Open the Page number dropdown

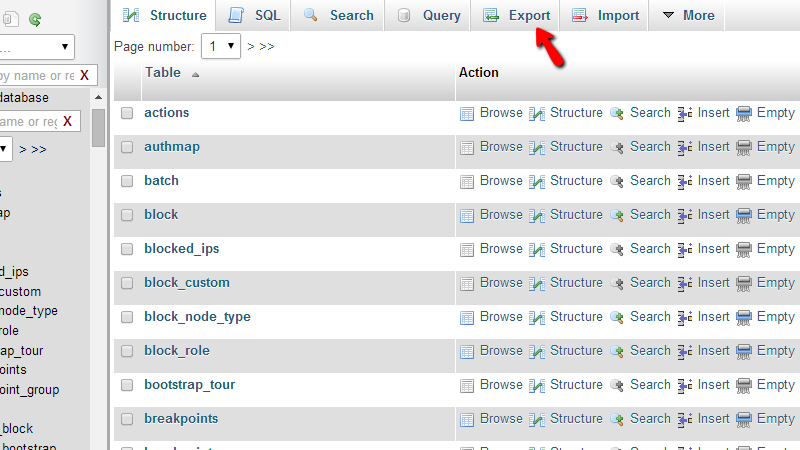click(221, 46)
